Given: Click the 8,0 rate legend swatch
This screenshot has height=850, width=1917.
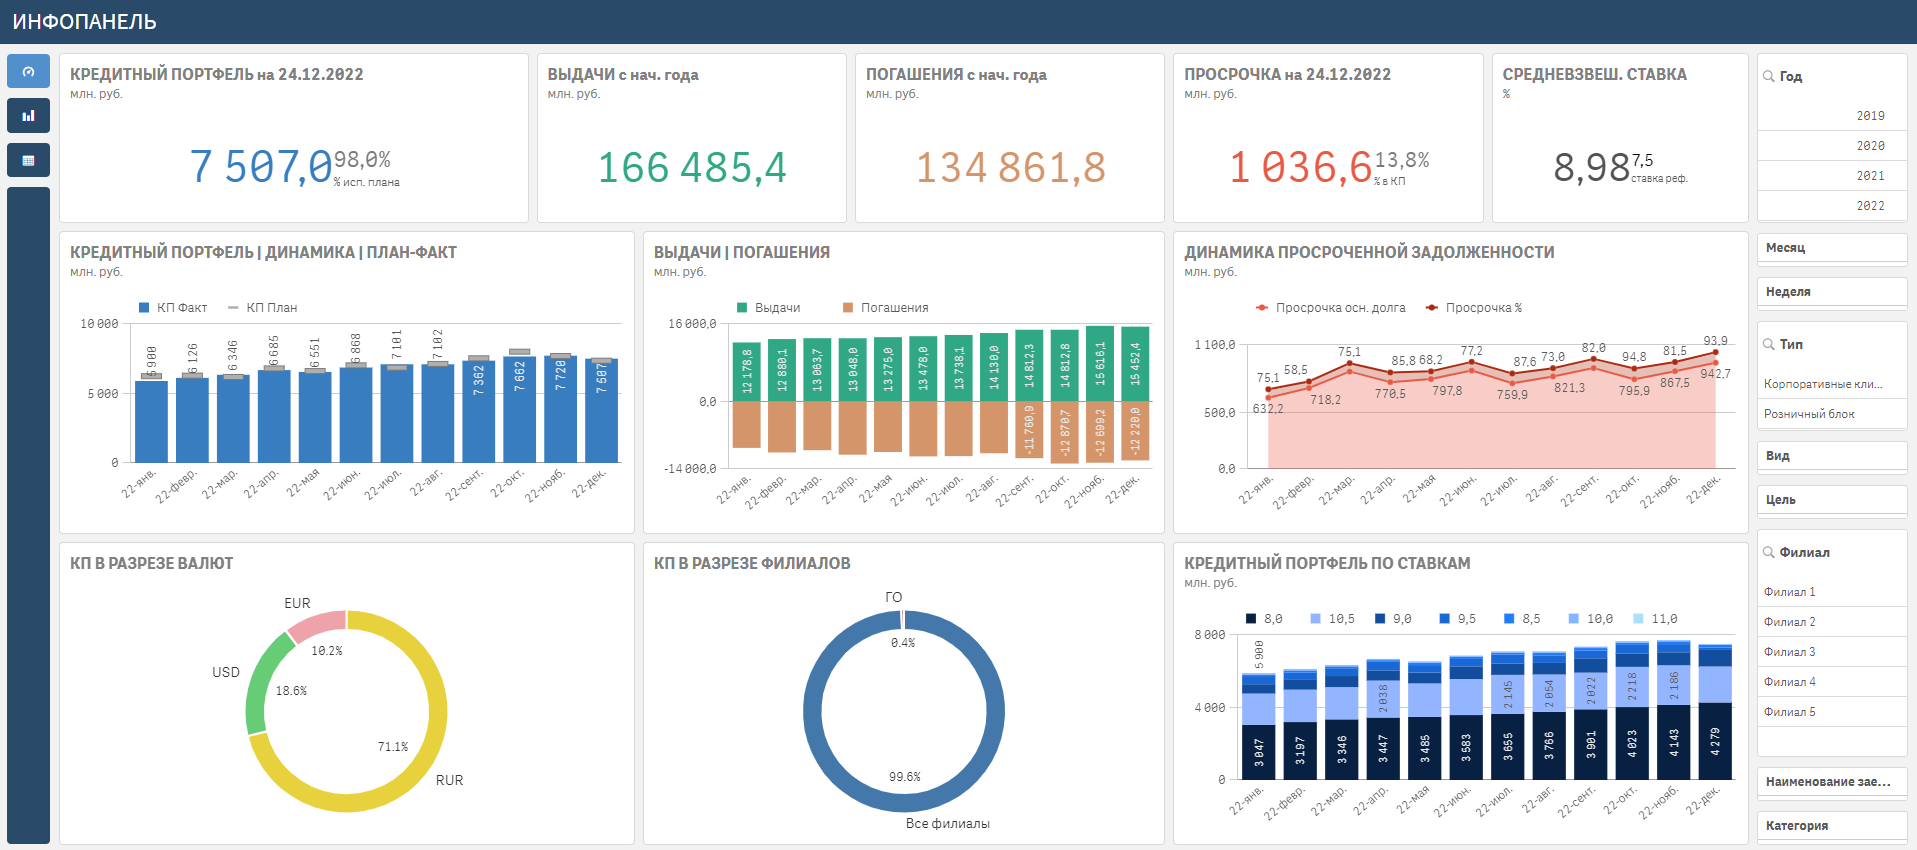Looking at the screenshot, I should pos(1251,619).
